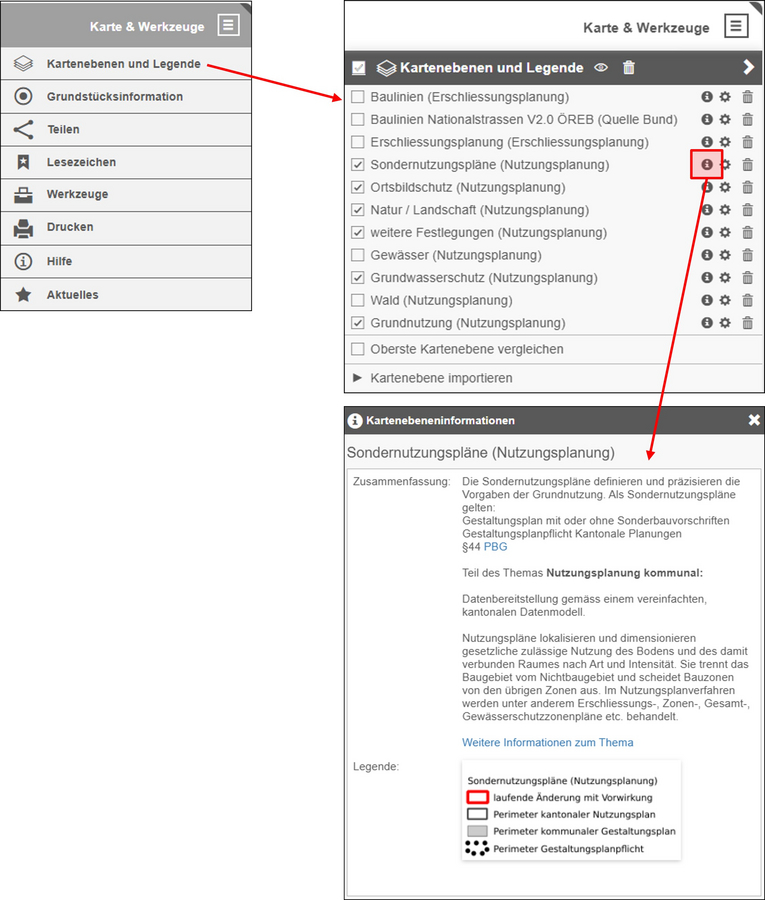The image size is (765, 900).
Task: Click trash icon in Kartenebenen header
Action: click(x=629, y=68)
